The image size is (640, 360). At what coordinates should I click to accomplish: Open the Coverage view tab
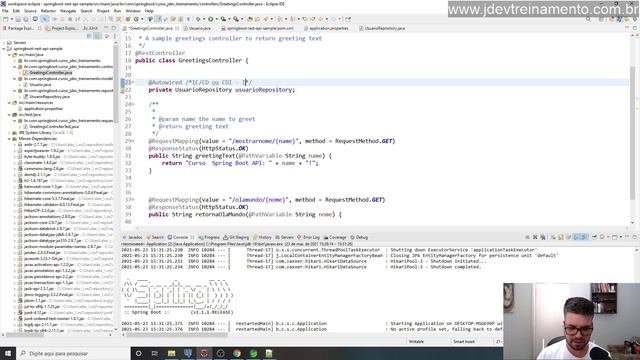tap(335, 237)
